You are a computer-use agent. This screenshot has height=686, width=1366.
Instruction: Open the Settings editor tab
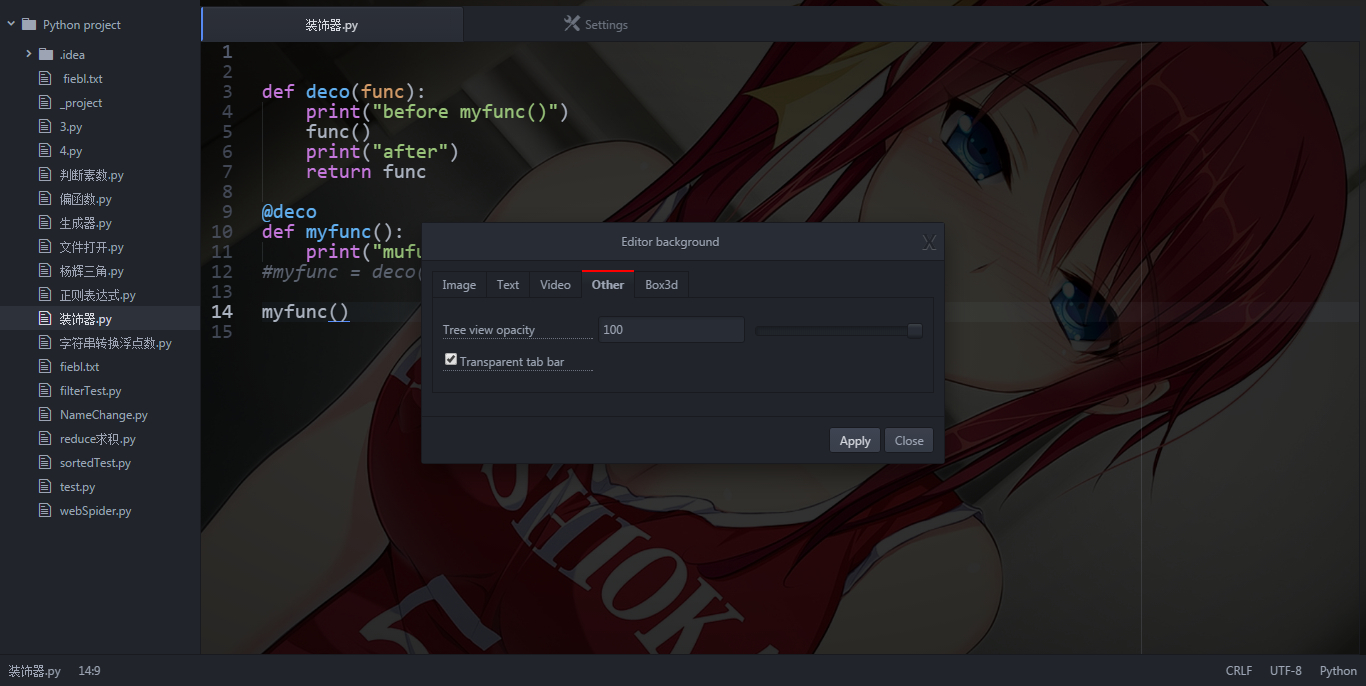click(x=595, y=24)
